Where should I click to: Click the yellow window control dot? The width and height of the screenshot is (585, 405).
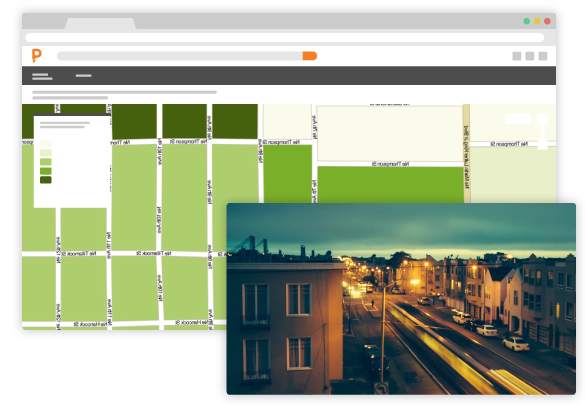(537, 21)
